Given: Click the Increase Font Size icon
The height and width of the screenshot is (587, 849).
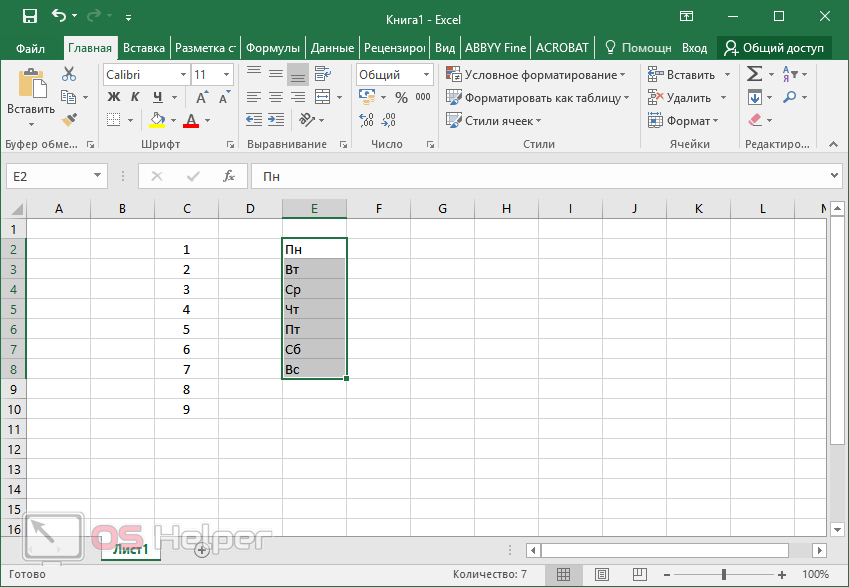Looking at the screenshot, I should pyautogui.click(x=202, y=97).
